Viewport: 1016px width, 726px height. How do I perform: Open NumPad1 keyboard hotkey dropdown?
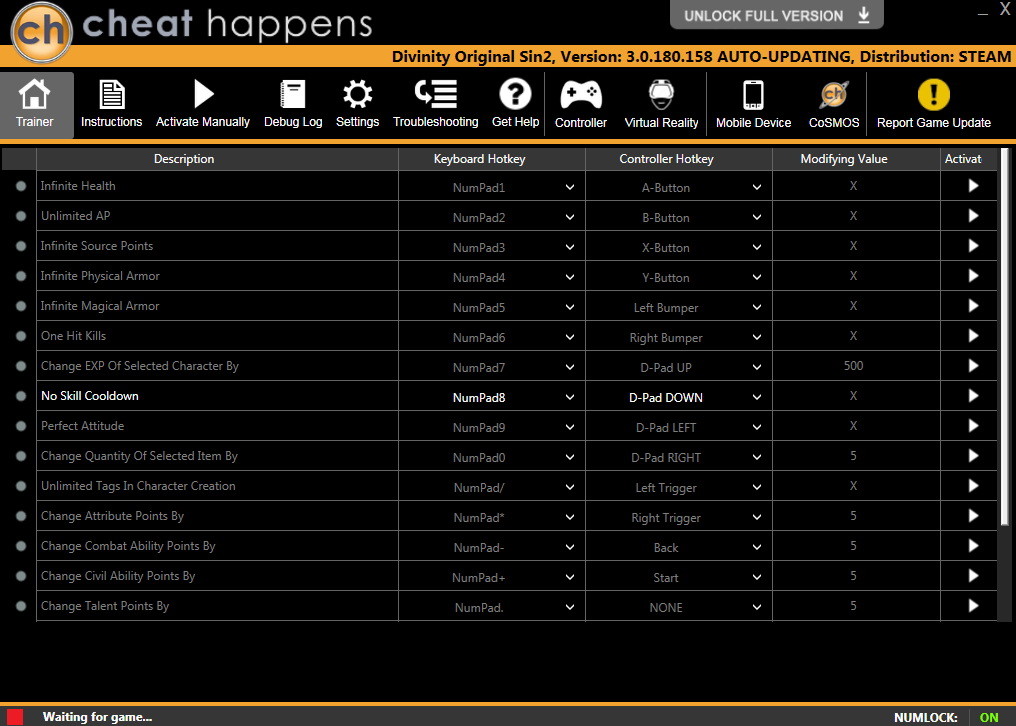click(570, 187)
